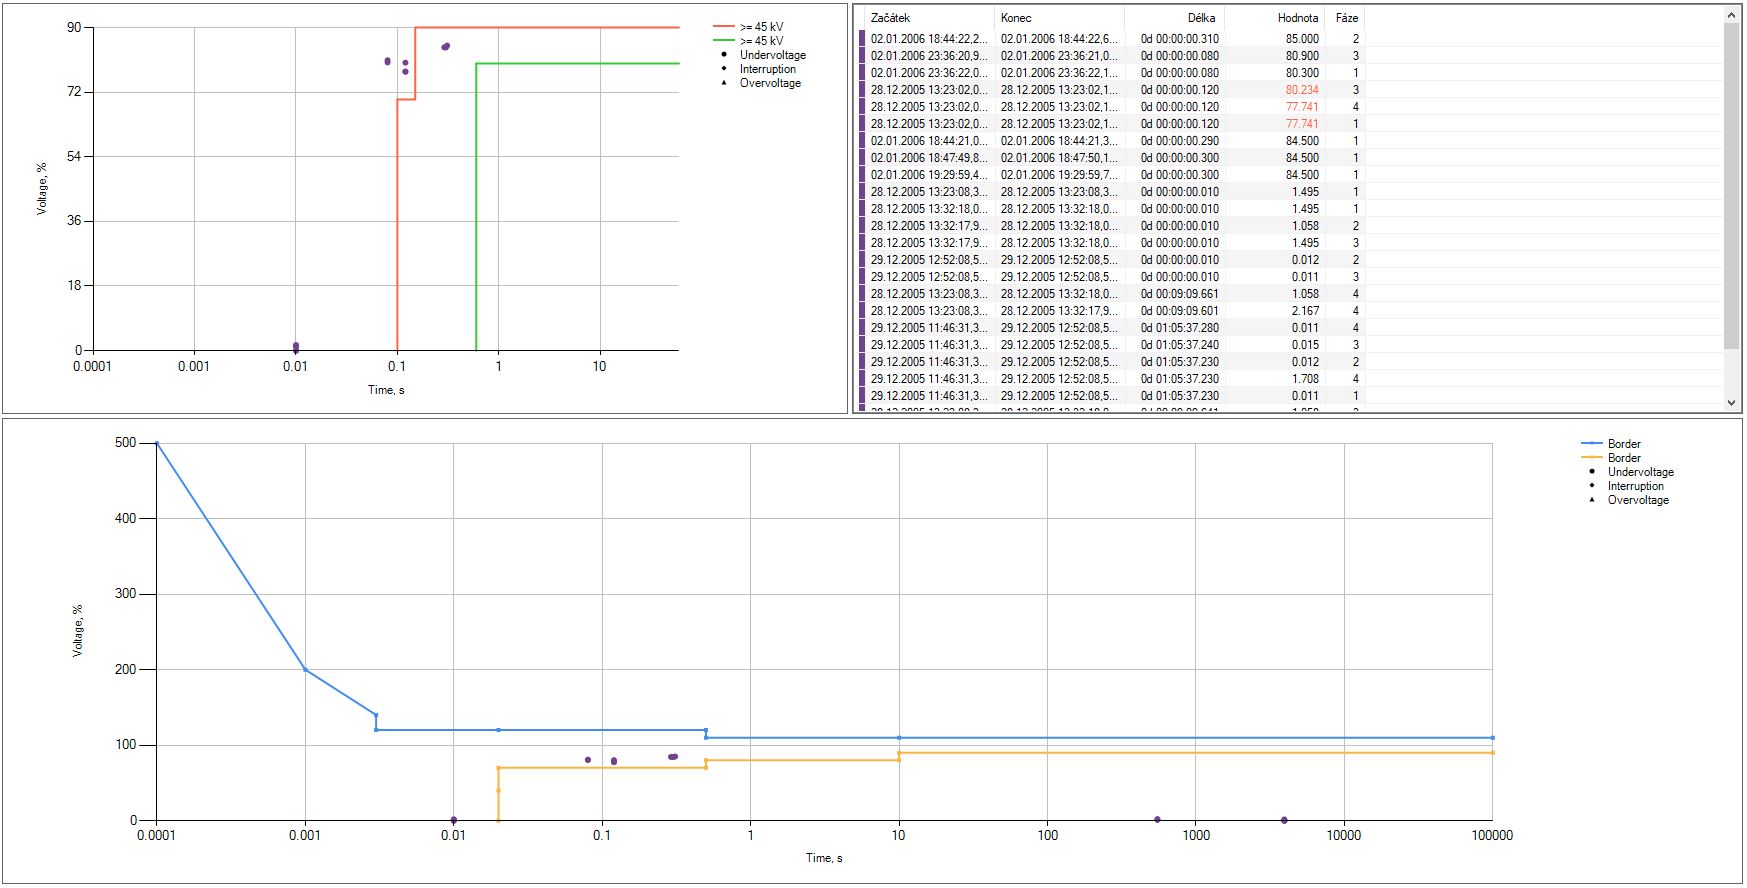Sort the table by the Začátek column
Image resolution: width=1747 pixels, height=888 pixels.
pyautogui.click(x=928, y=18)
